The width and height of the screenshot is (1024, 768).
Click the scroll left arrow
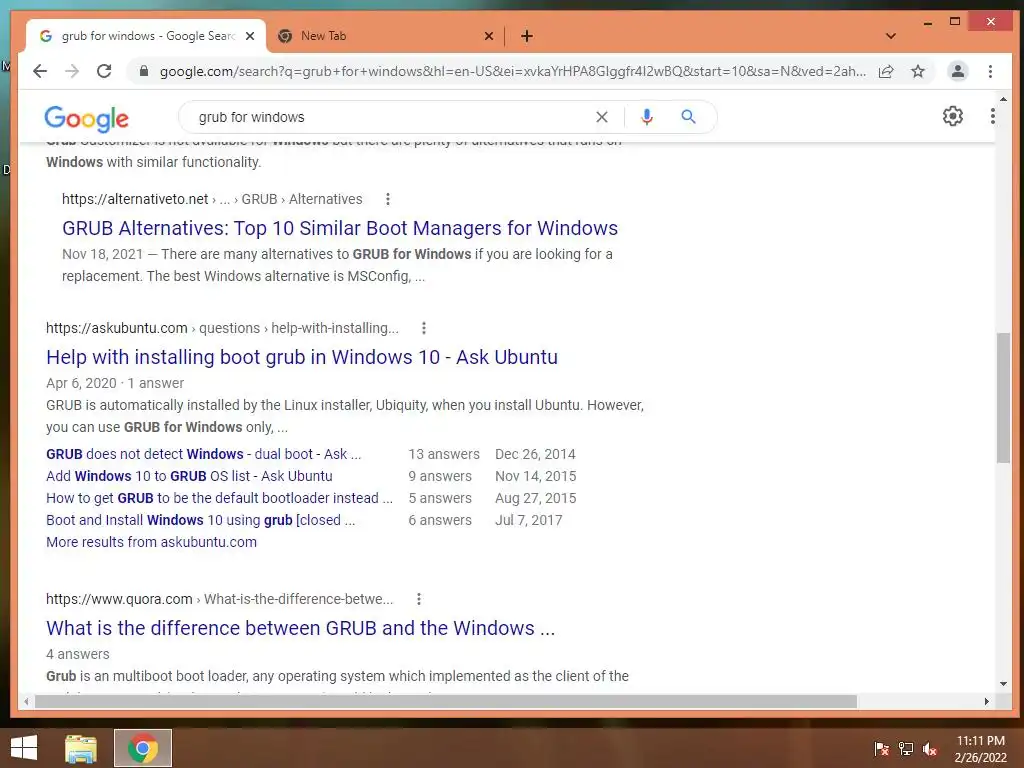(26, 701)
